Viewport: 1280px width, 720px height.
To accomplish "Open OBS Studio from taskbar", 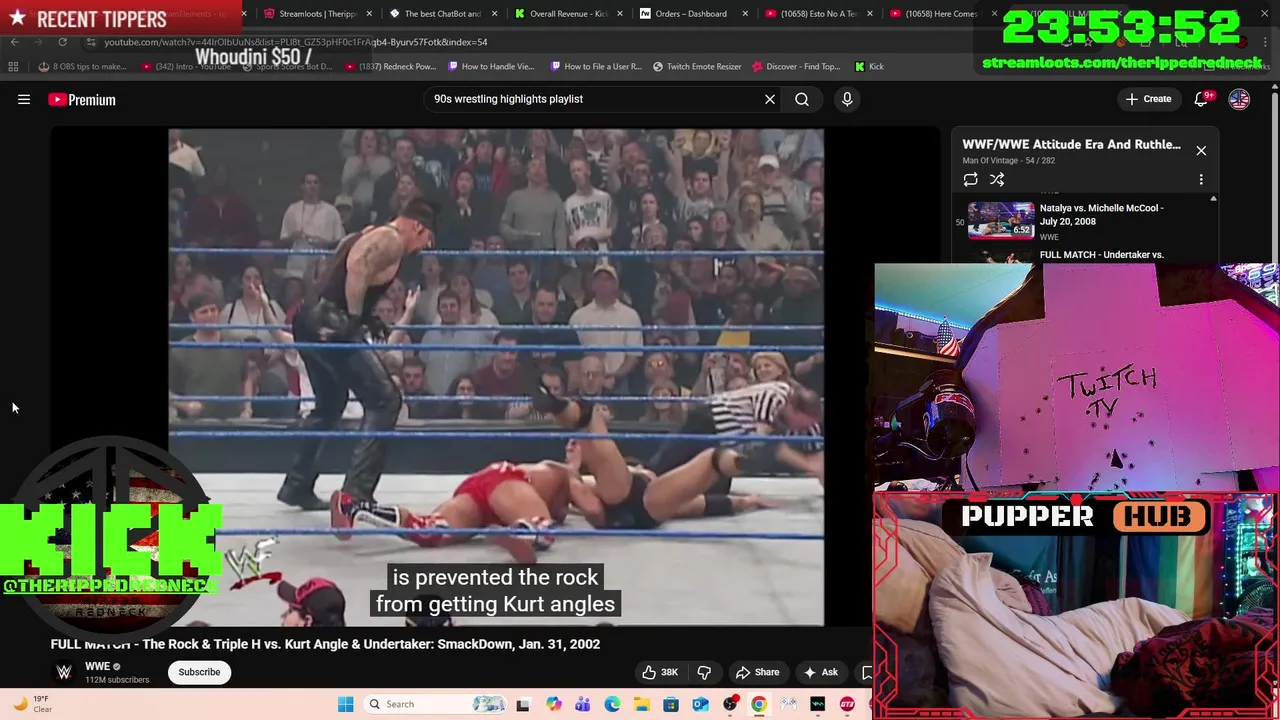I will pos(730,704).
